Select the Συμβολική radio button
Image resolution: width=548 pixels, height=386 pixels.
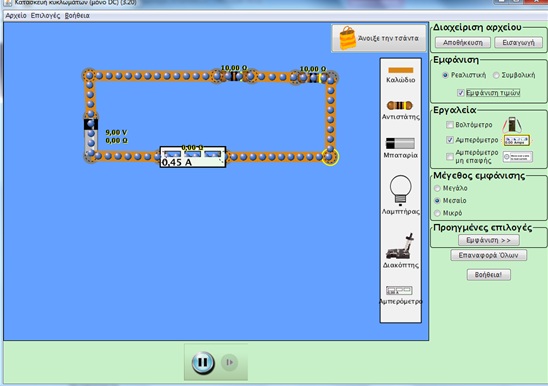tap(496, 75)
